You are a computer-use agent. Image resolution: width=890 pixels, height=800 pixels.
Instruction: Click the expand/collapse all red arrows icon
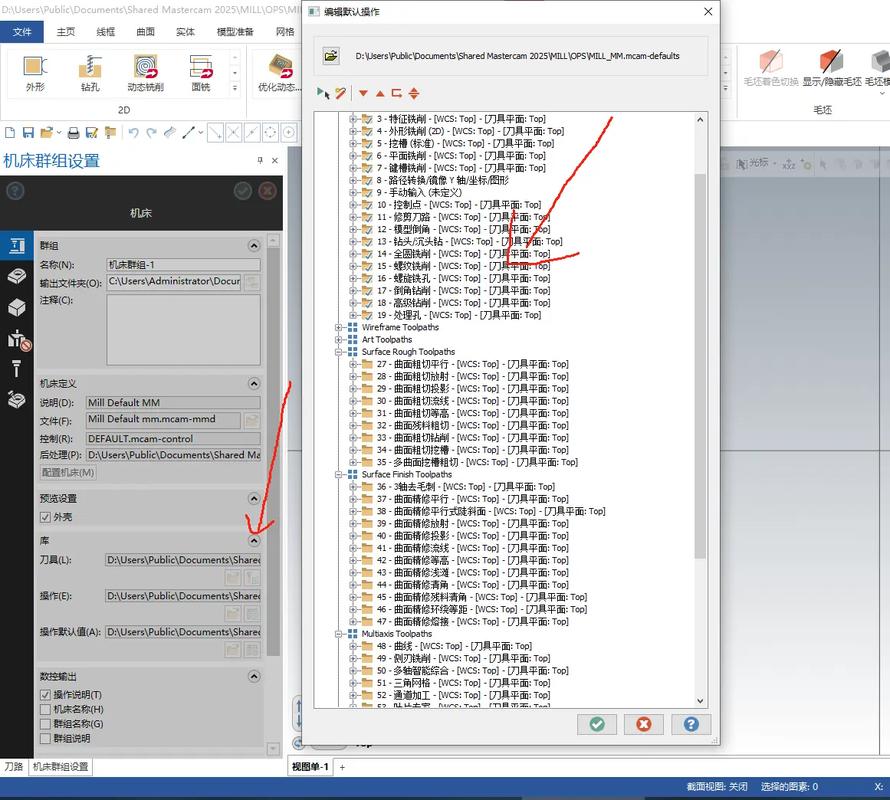coord(414,93)
